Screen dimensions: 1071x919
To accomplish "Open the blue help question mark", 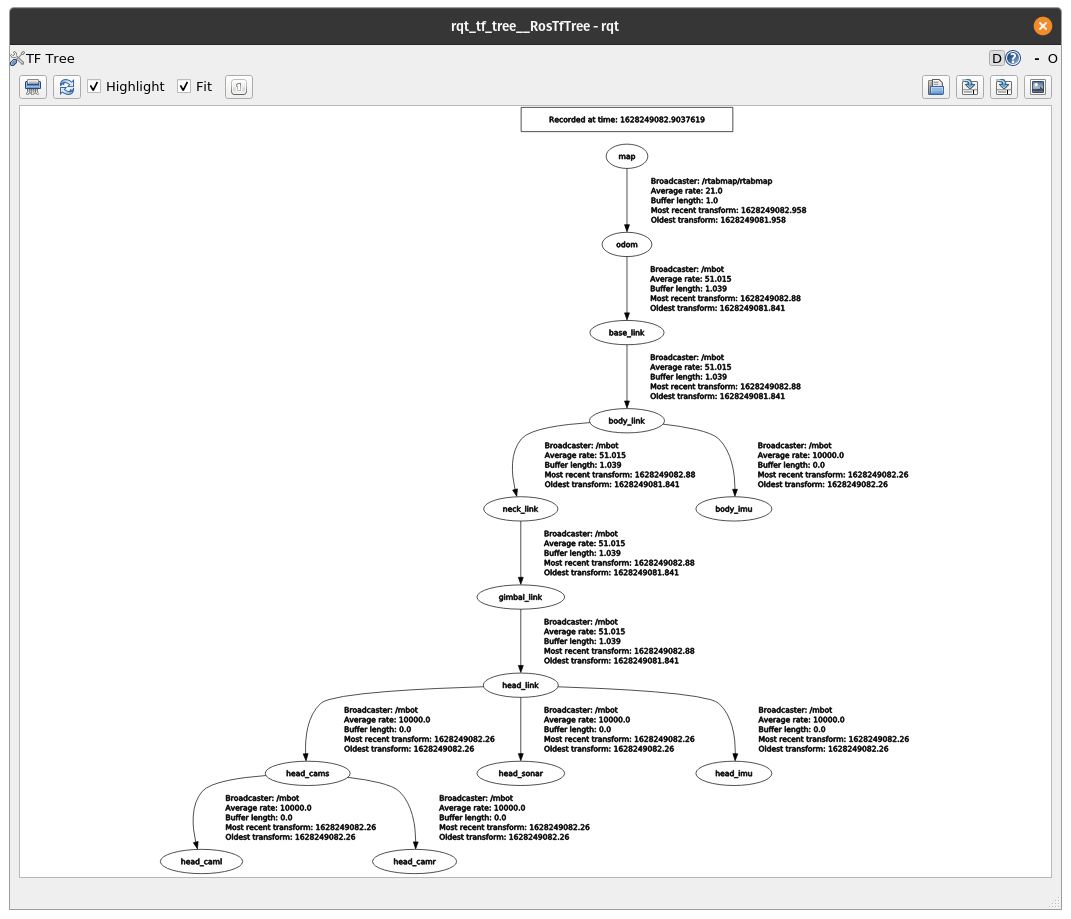I will point(1013,58).
